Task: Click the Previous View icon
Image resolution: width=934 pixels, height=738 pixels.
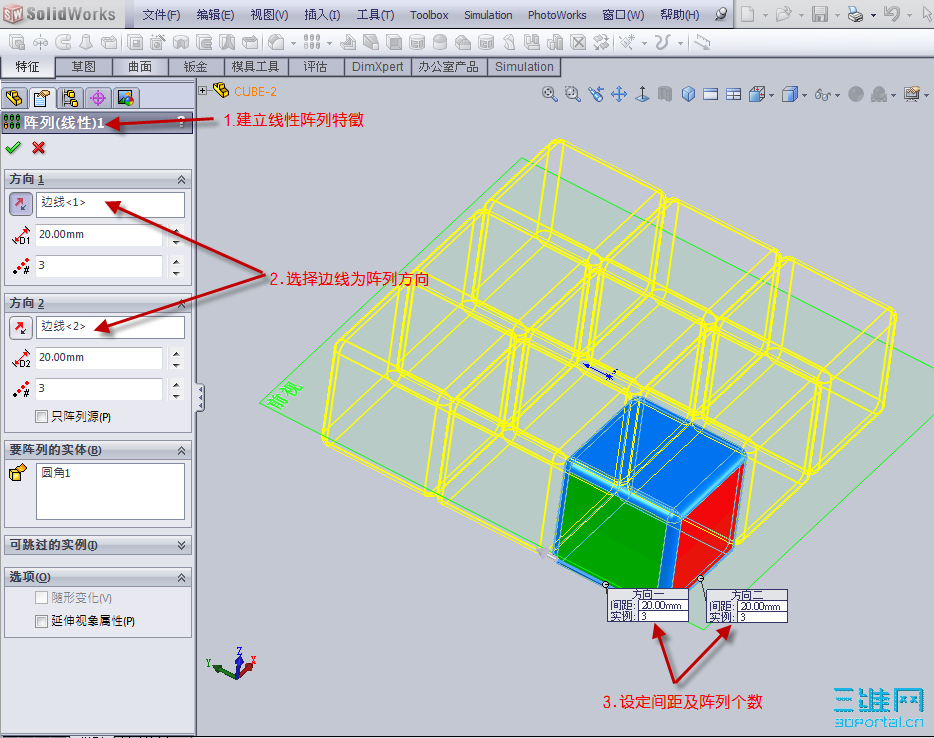Action: (596, 94)
